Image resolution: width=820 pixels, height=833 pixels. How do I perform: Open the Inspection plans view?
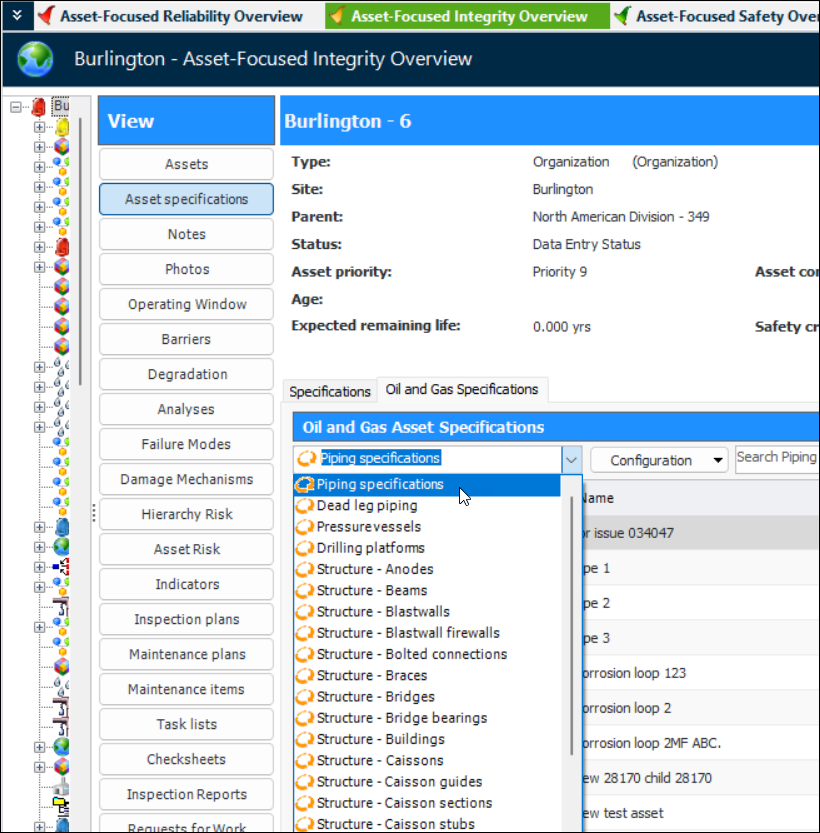[186, 619]
